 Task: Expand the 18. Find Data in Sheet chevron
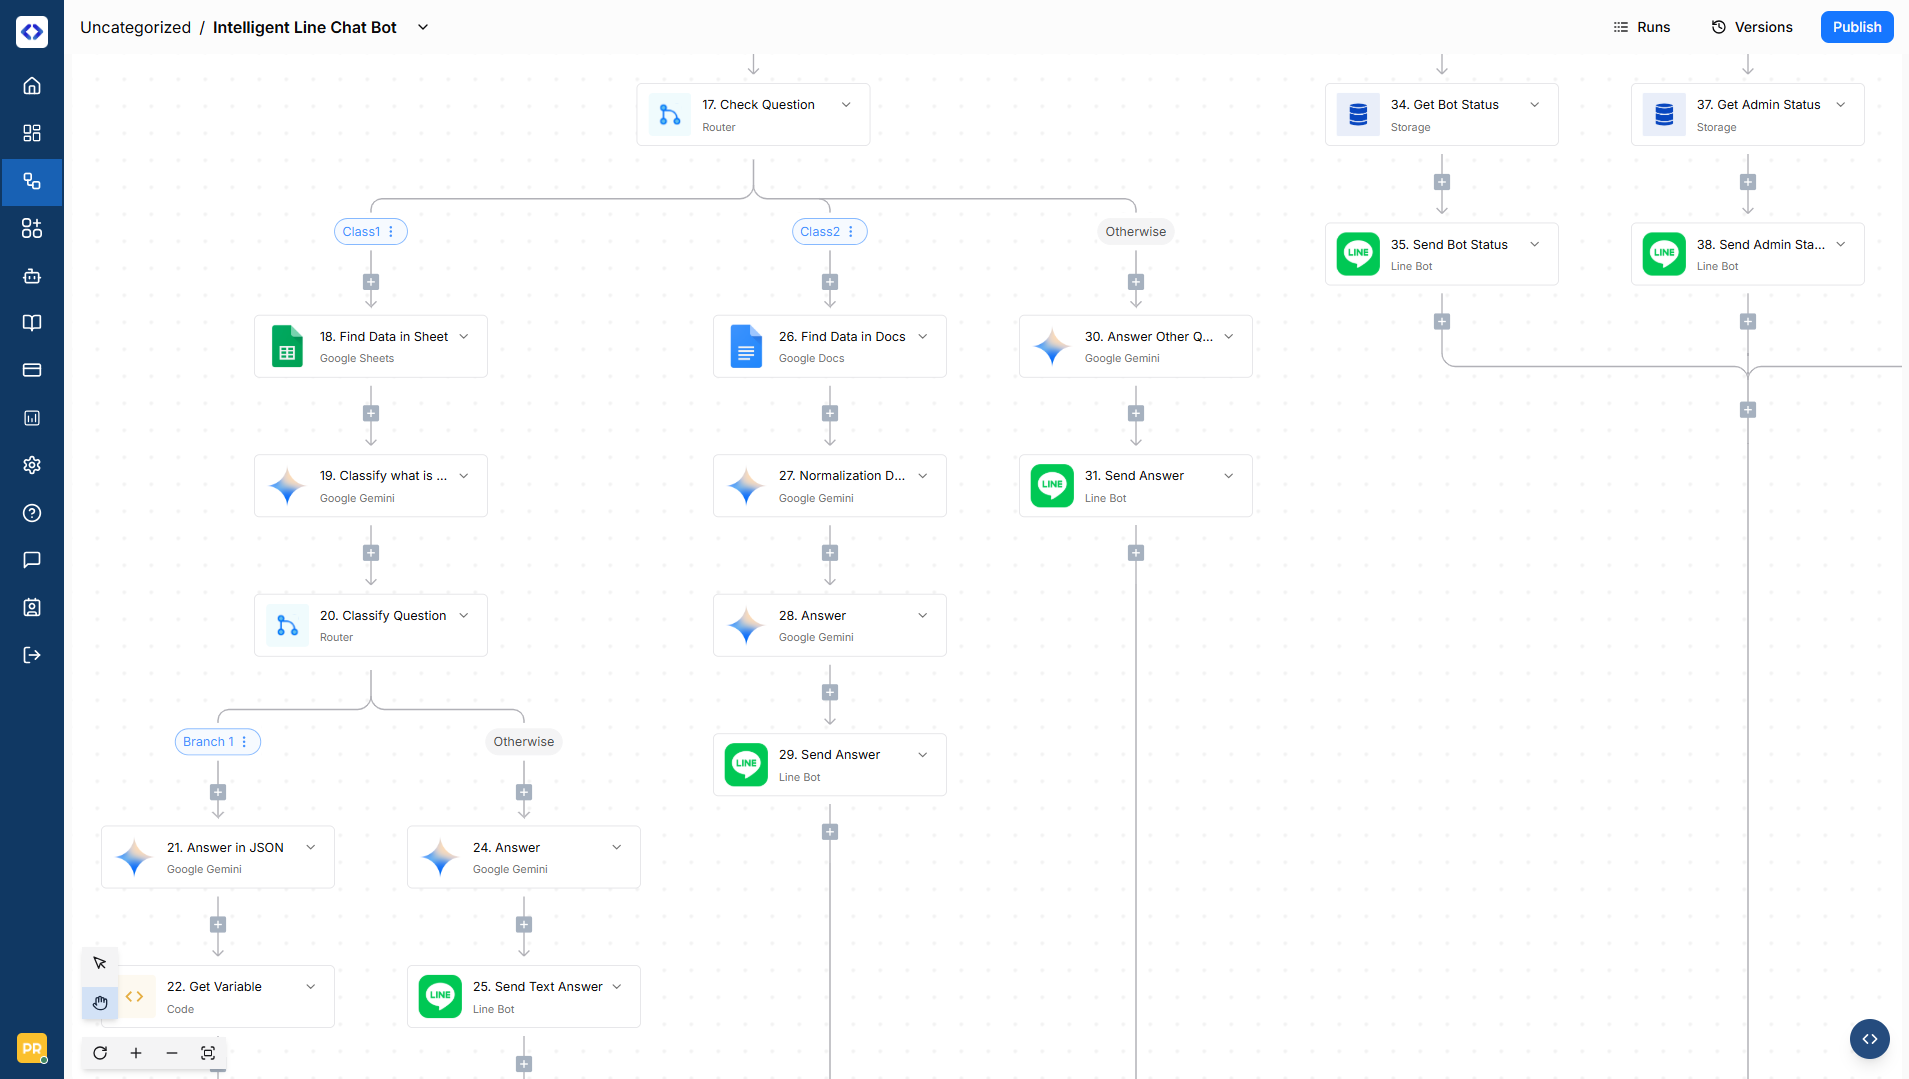tap(464, 337)
